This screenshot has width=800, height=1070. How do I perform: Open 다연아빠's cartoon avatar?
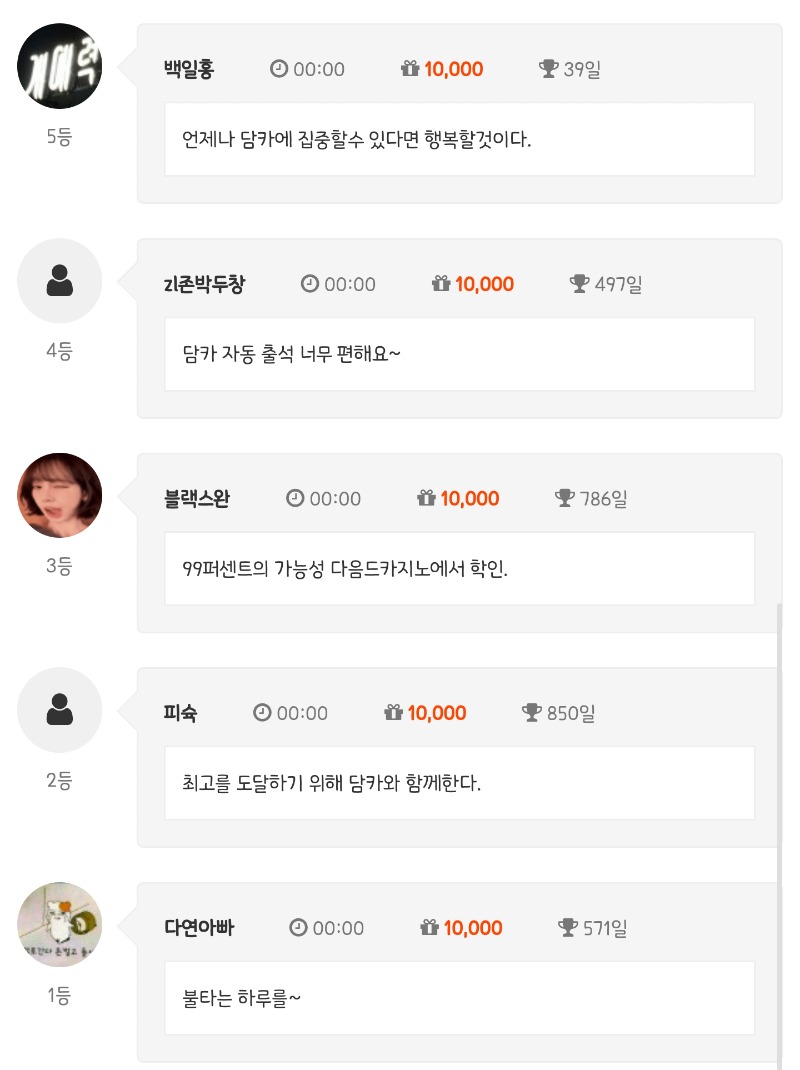click(60, 924)
